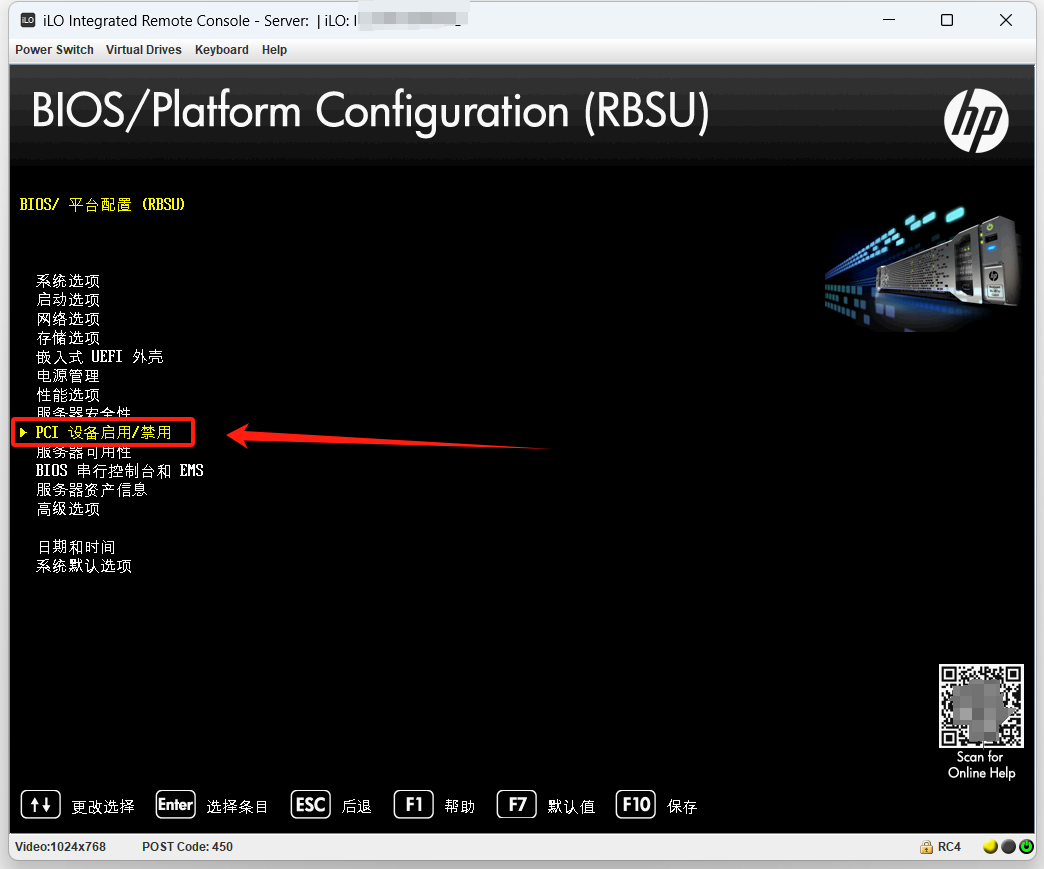Click the F10 save key icon
This screenshot has height=869, width=1044.
[636, 805]
